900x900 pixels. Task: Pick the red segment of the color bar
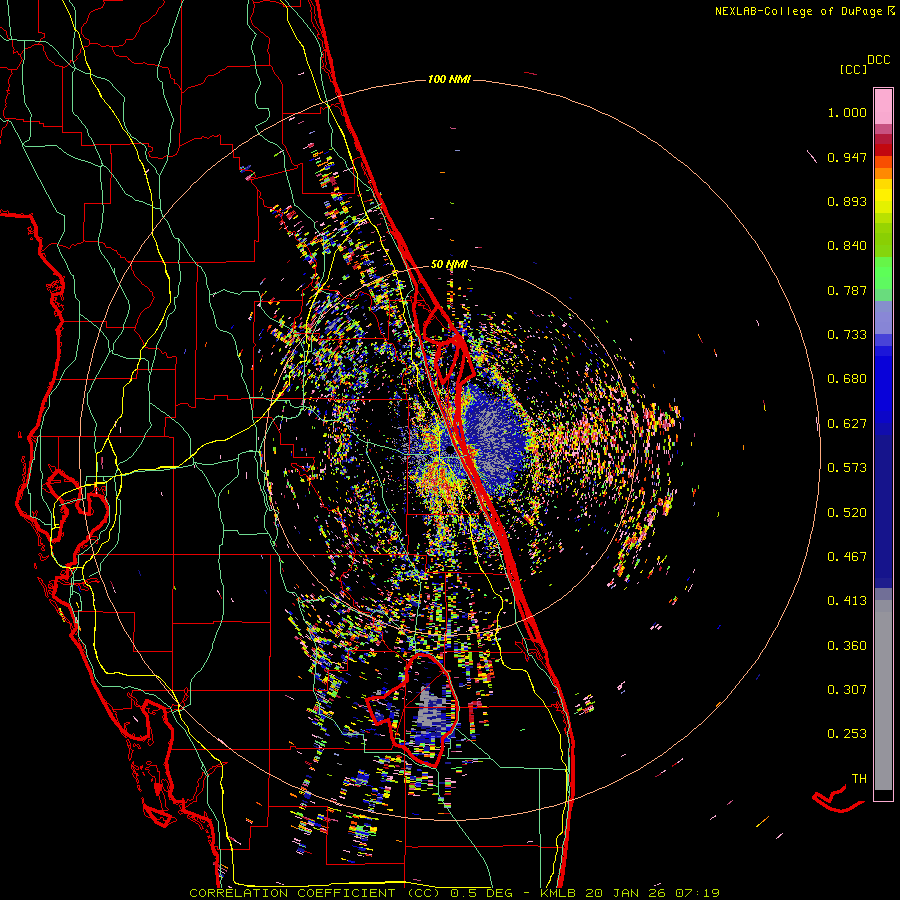[883, 150]
